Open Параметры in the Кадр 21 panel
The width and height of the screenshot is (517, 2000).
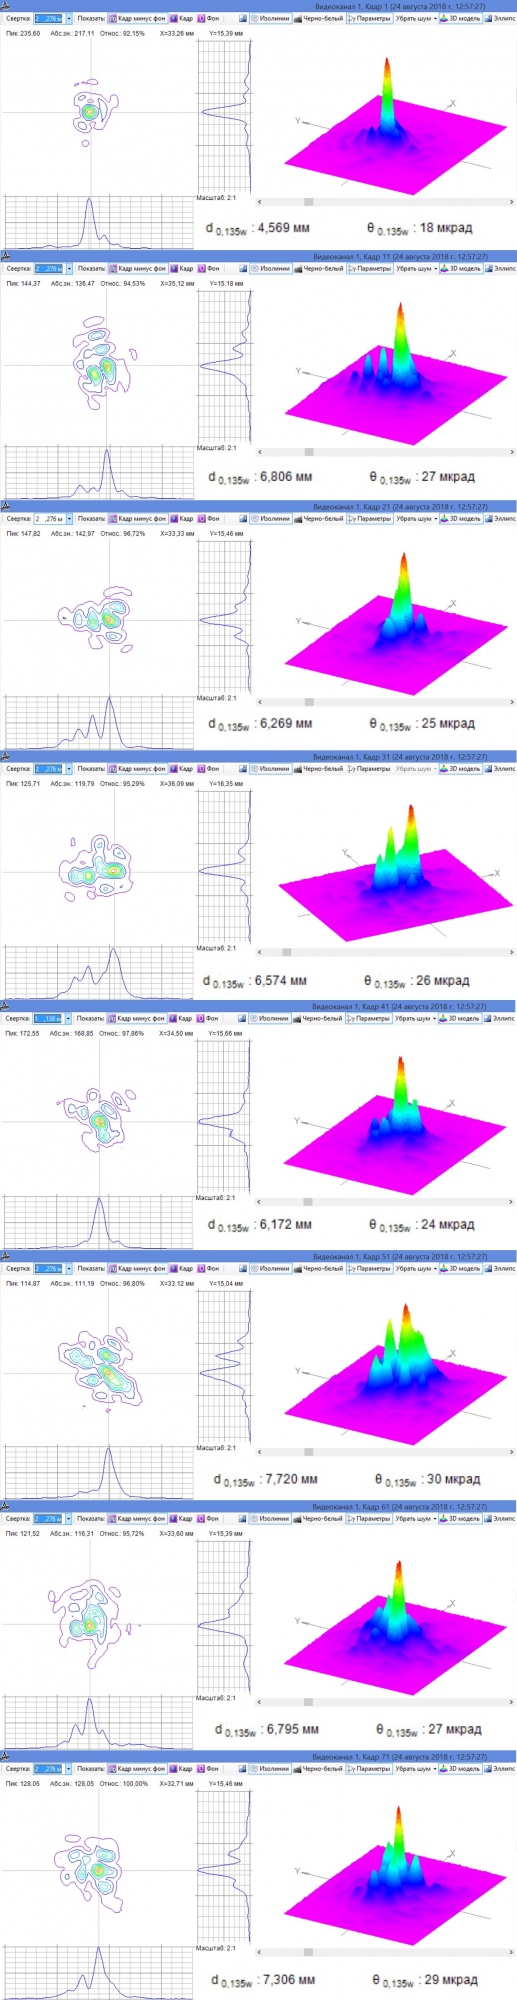click(369, 518)
